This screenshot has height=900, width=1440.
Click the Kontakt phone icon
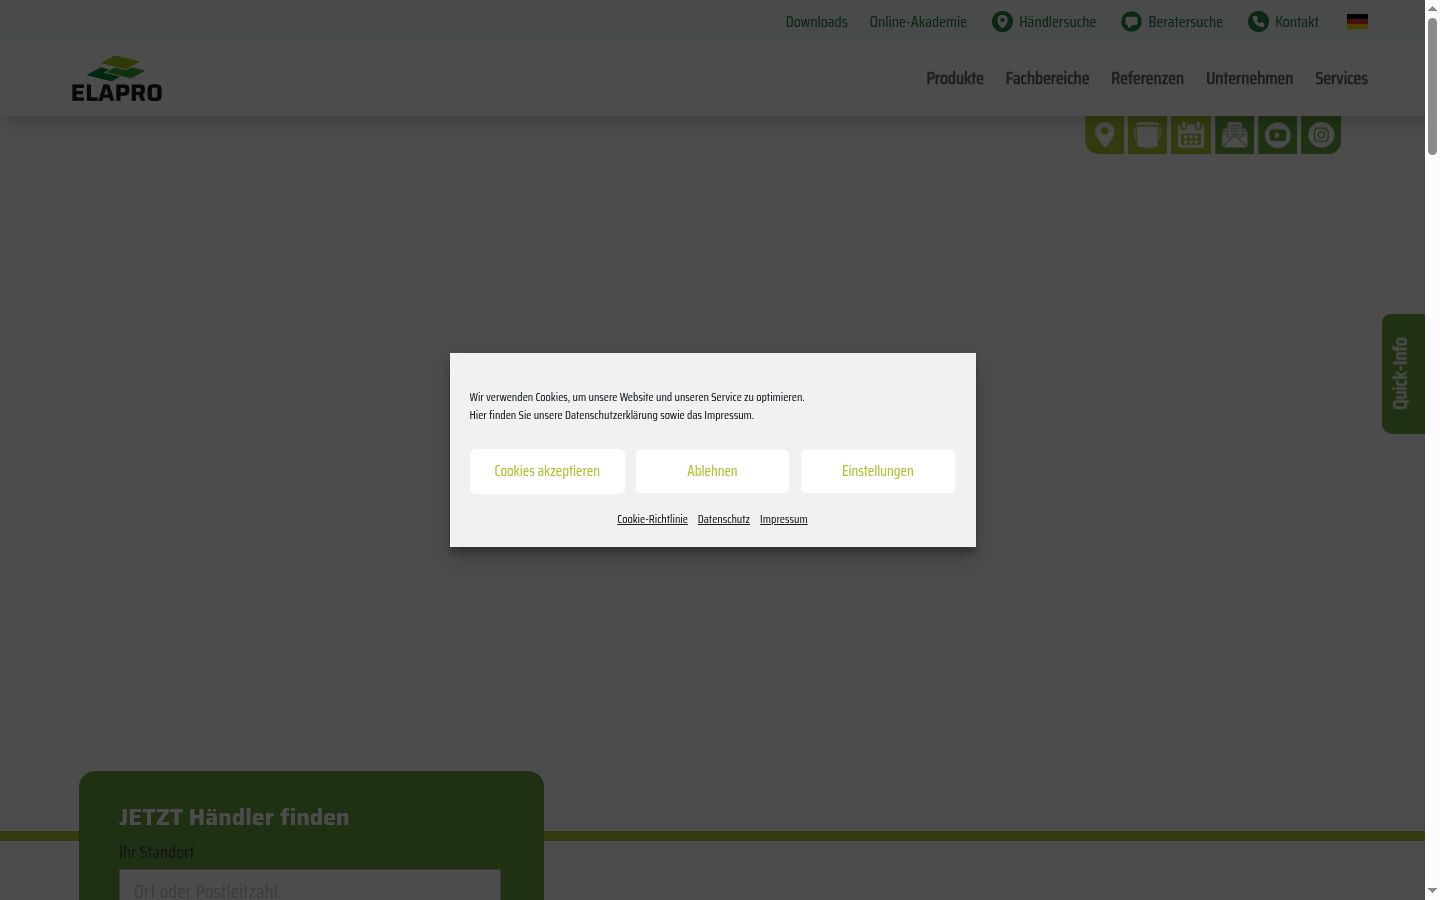click(1258, 21)
